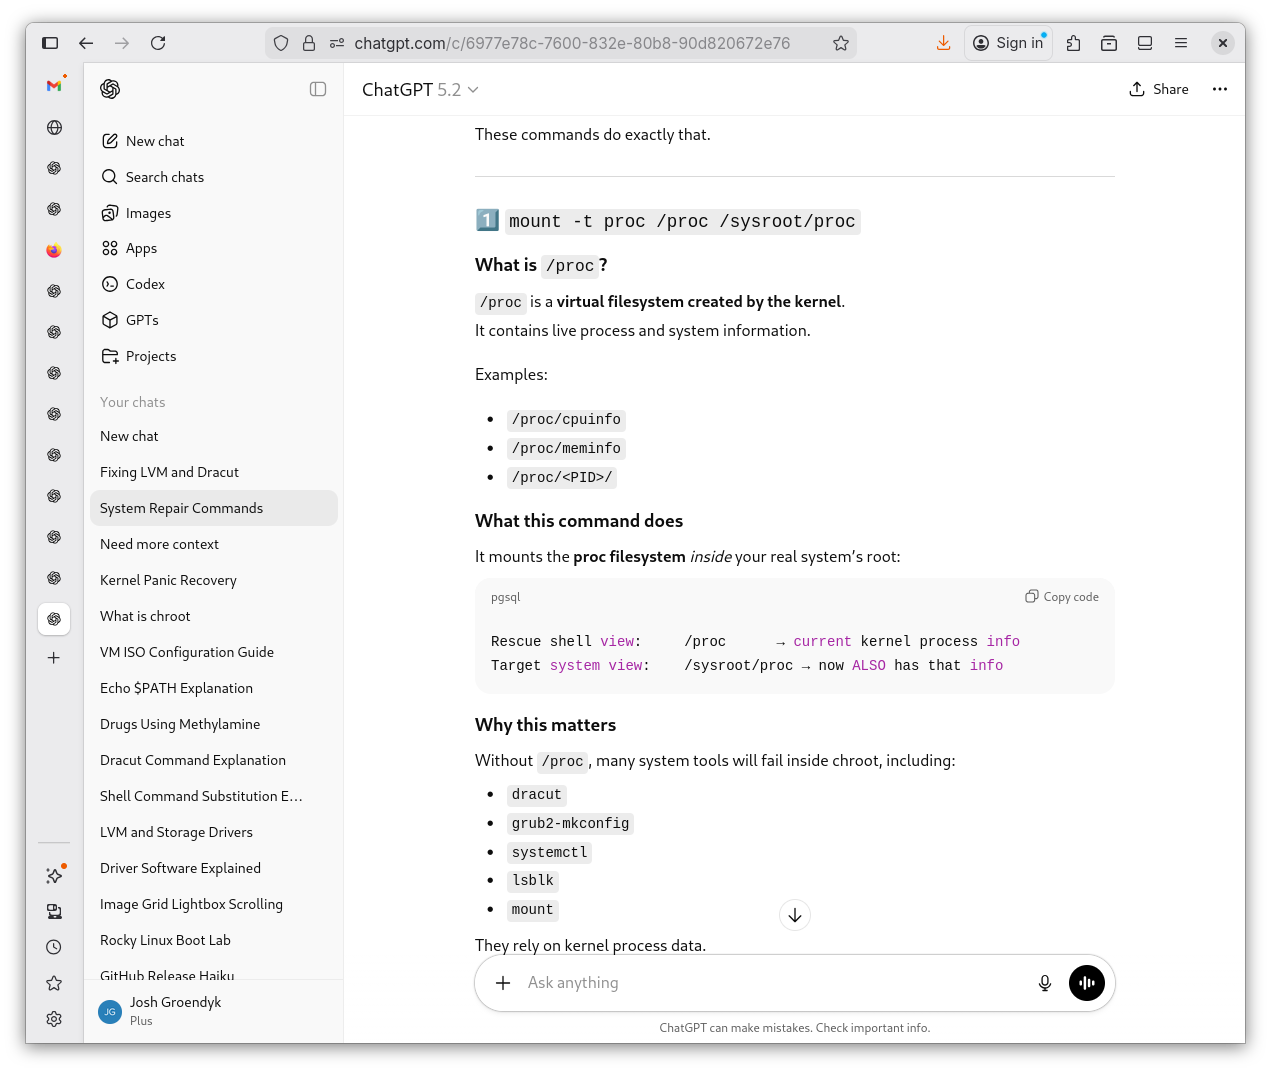Open the three-dot conversation options menu
1271x1072 pixels.
tap(1219, 89)
